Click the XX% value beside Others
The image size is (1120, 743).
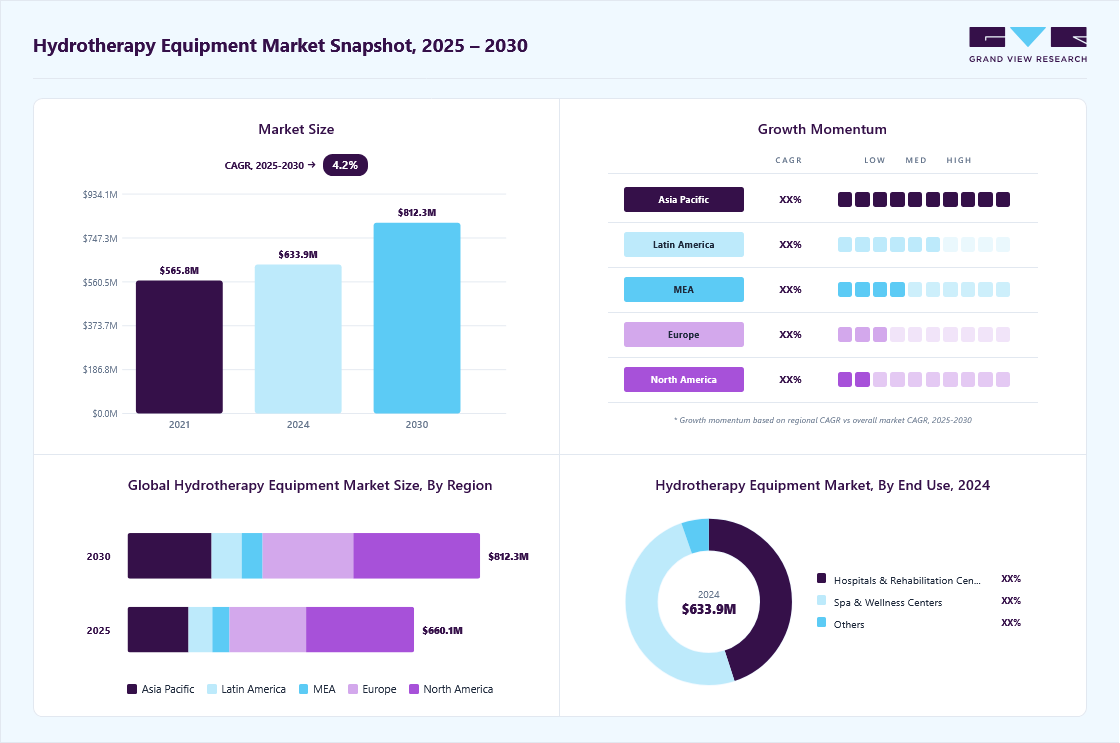click(1011, 622)
